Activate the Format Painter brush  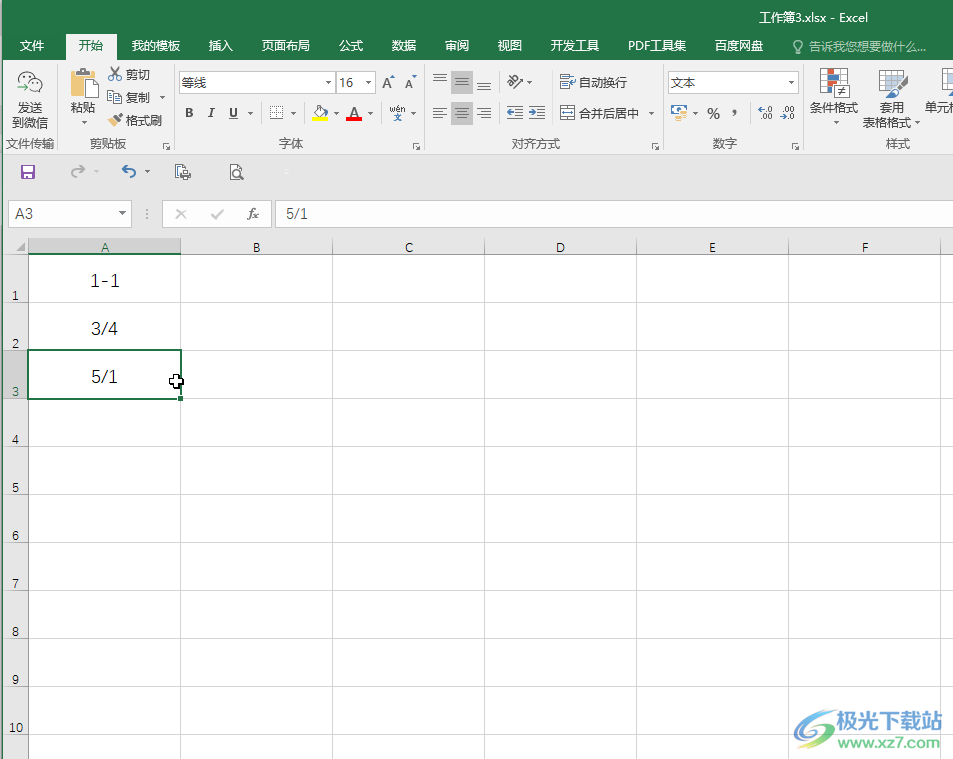pos(115,120)
